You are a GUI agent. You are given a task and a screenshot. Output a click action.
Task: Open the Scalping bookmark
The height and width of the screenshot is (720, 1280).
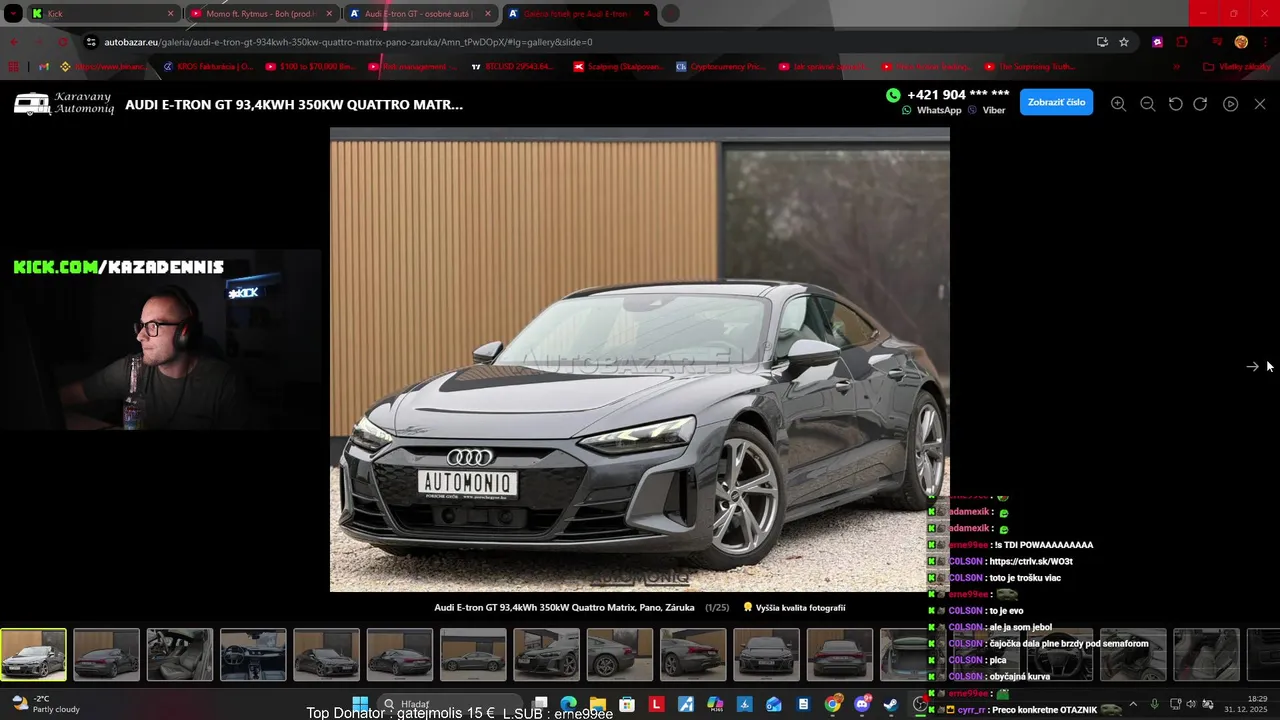(617, 67)
